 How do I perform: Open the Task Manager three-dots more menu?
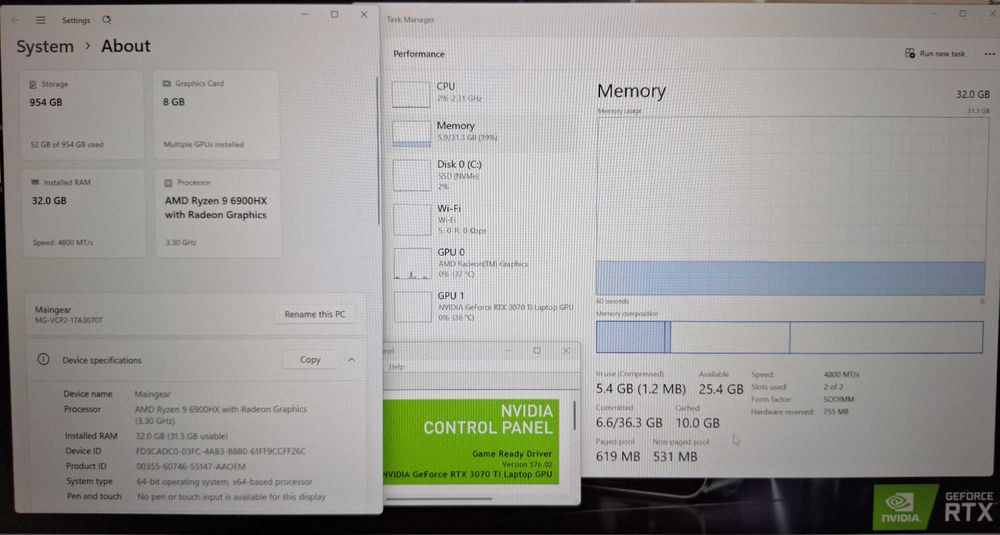(989, 54)
